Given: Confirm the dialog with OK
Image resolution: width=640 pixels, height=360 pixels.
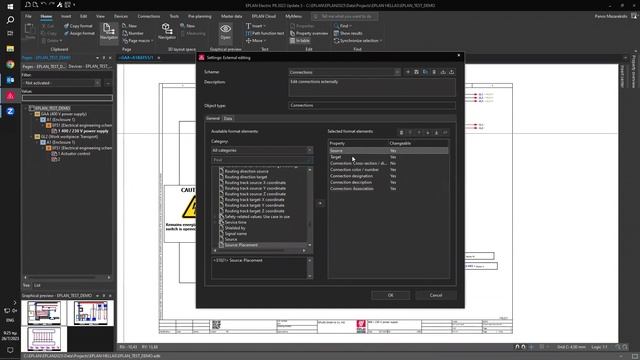Looking at the screenshot, I should pos(391,295).
